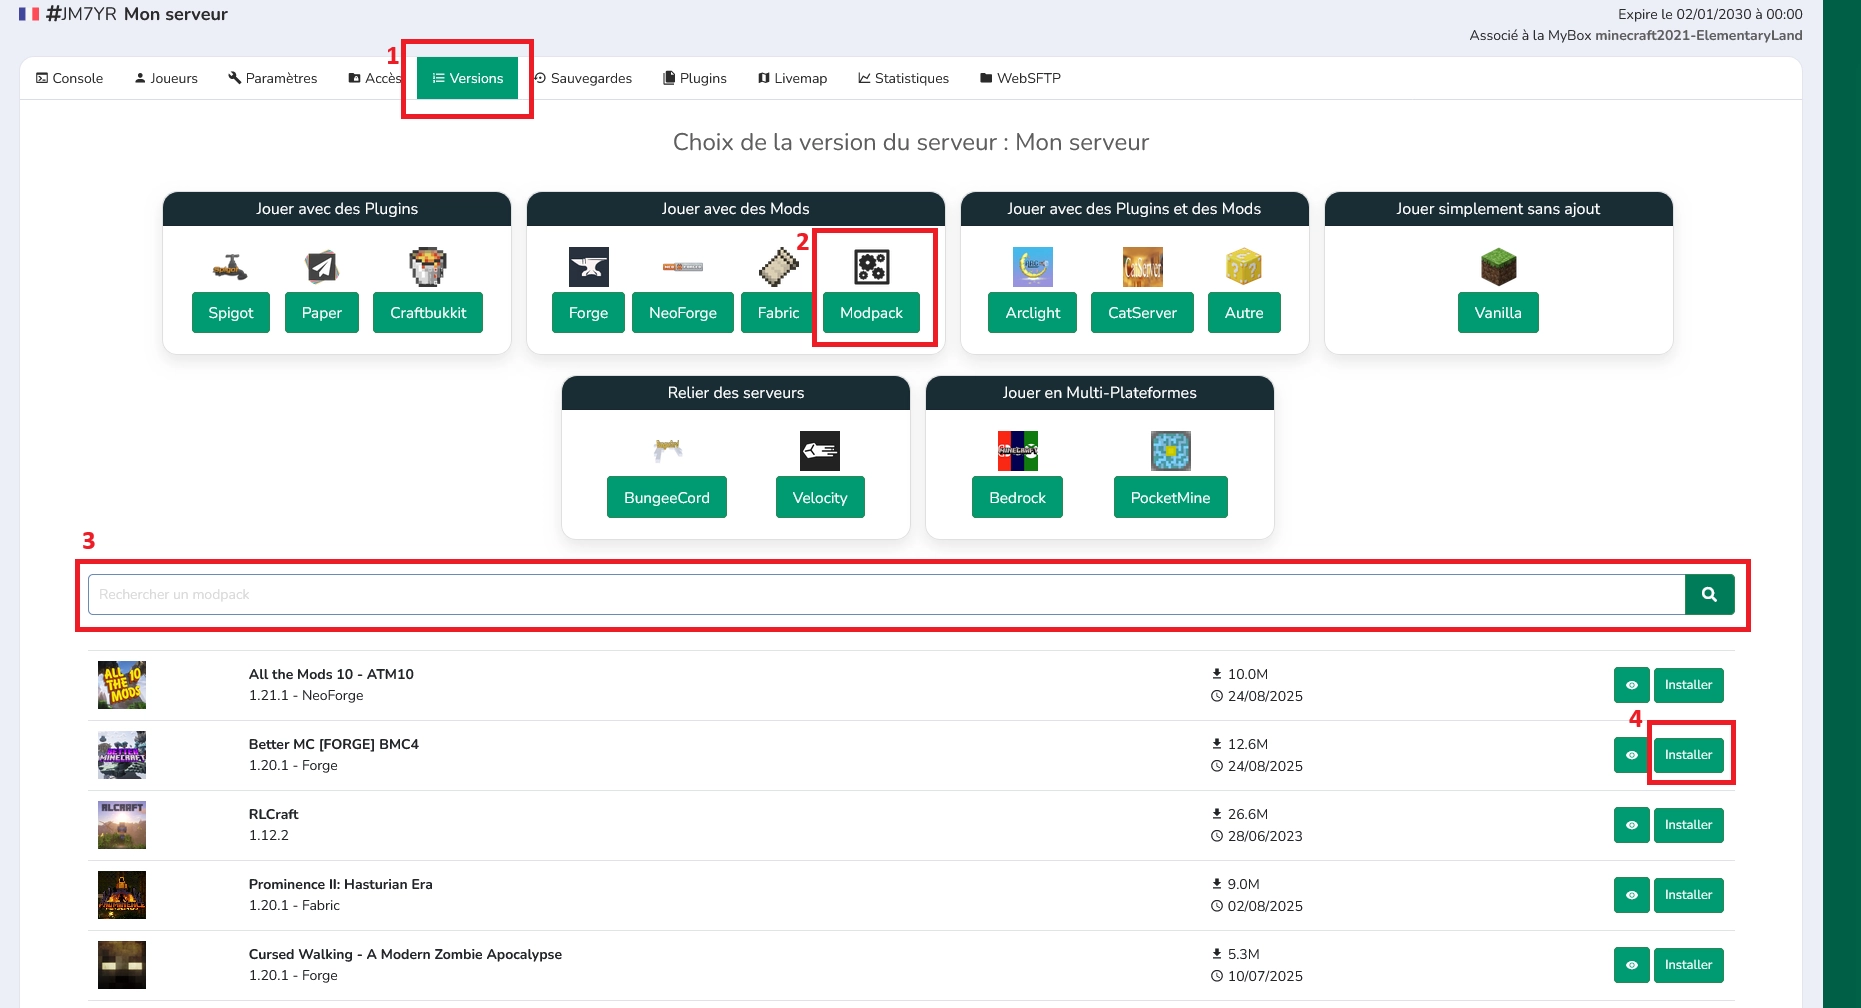Click the Arclight icon
This screenshot has height=1008, width=1861.
(1033, 267)
